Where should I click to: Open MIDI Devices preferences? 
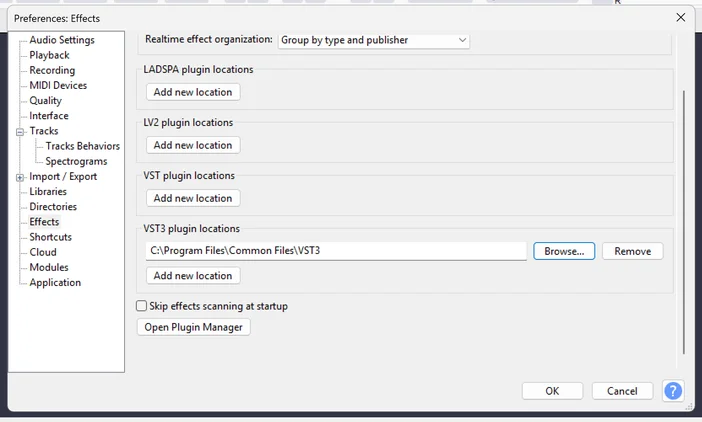[x=58, y=85]
